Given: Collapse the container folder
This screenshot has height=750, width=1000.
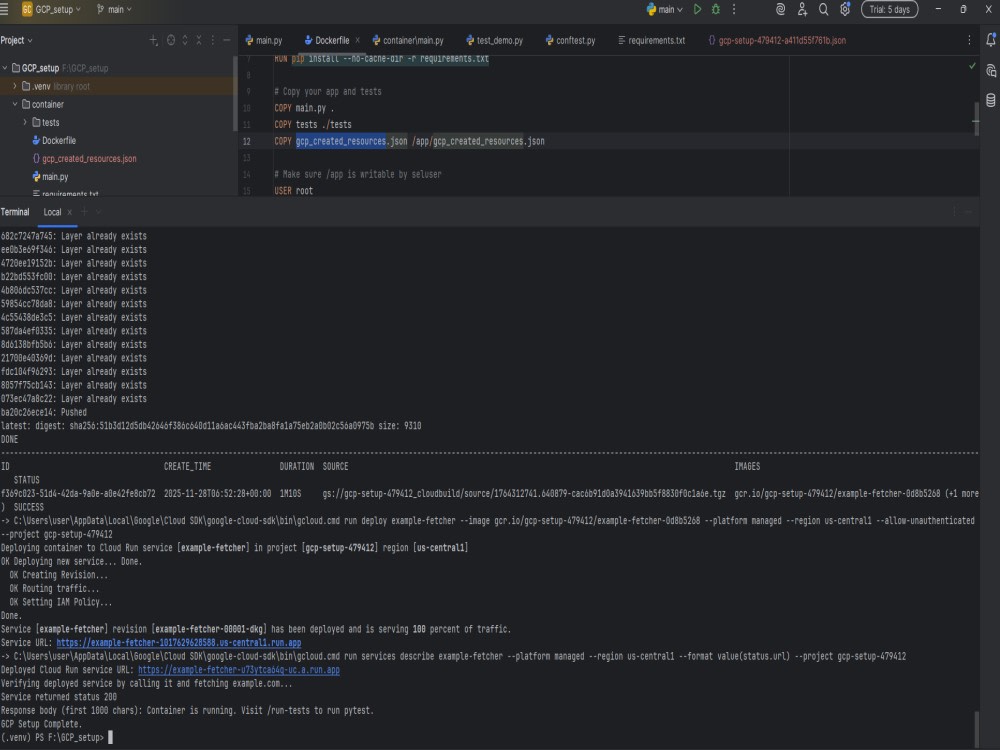Looking at the screenshot, I should [x=15, y=105].
